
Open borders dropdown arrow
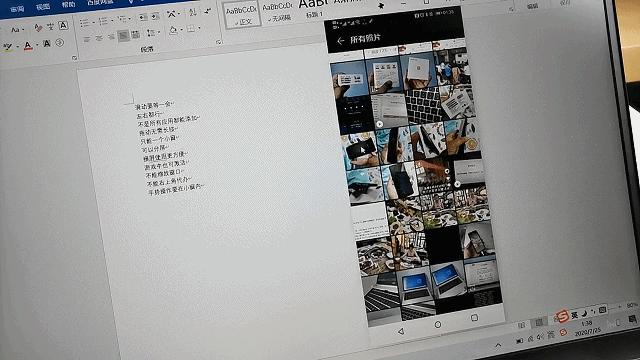[199, 28]
